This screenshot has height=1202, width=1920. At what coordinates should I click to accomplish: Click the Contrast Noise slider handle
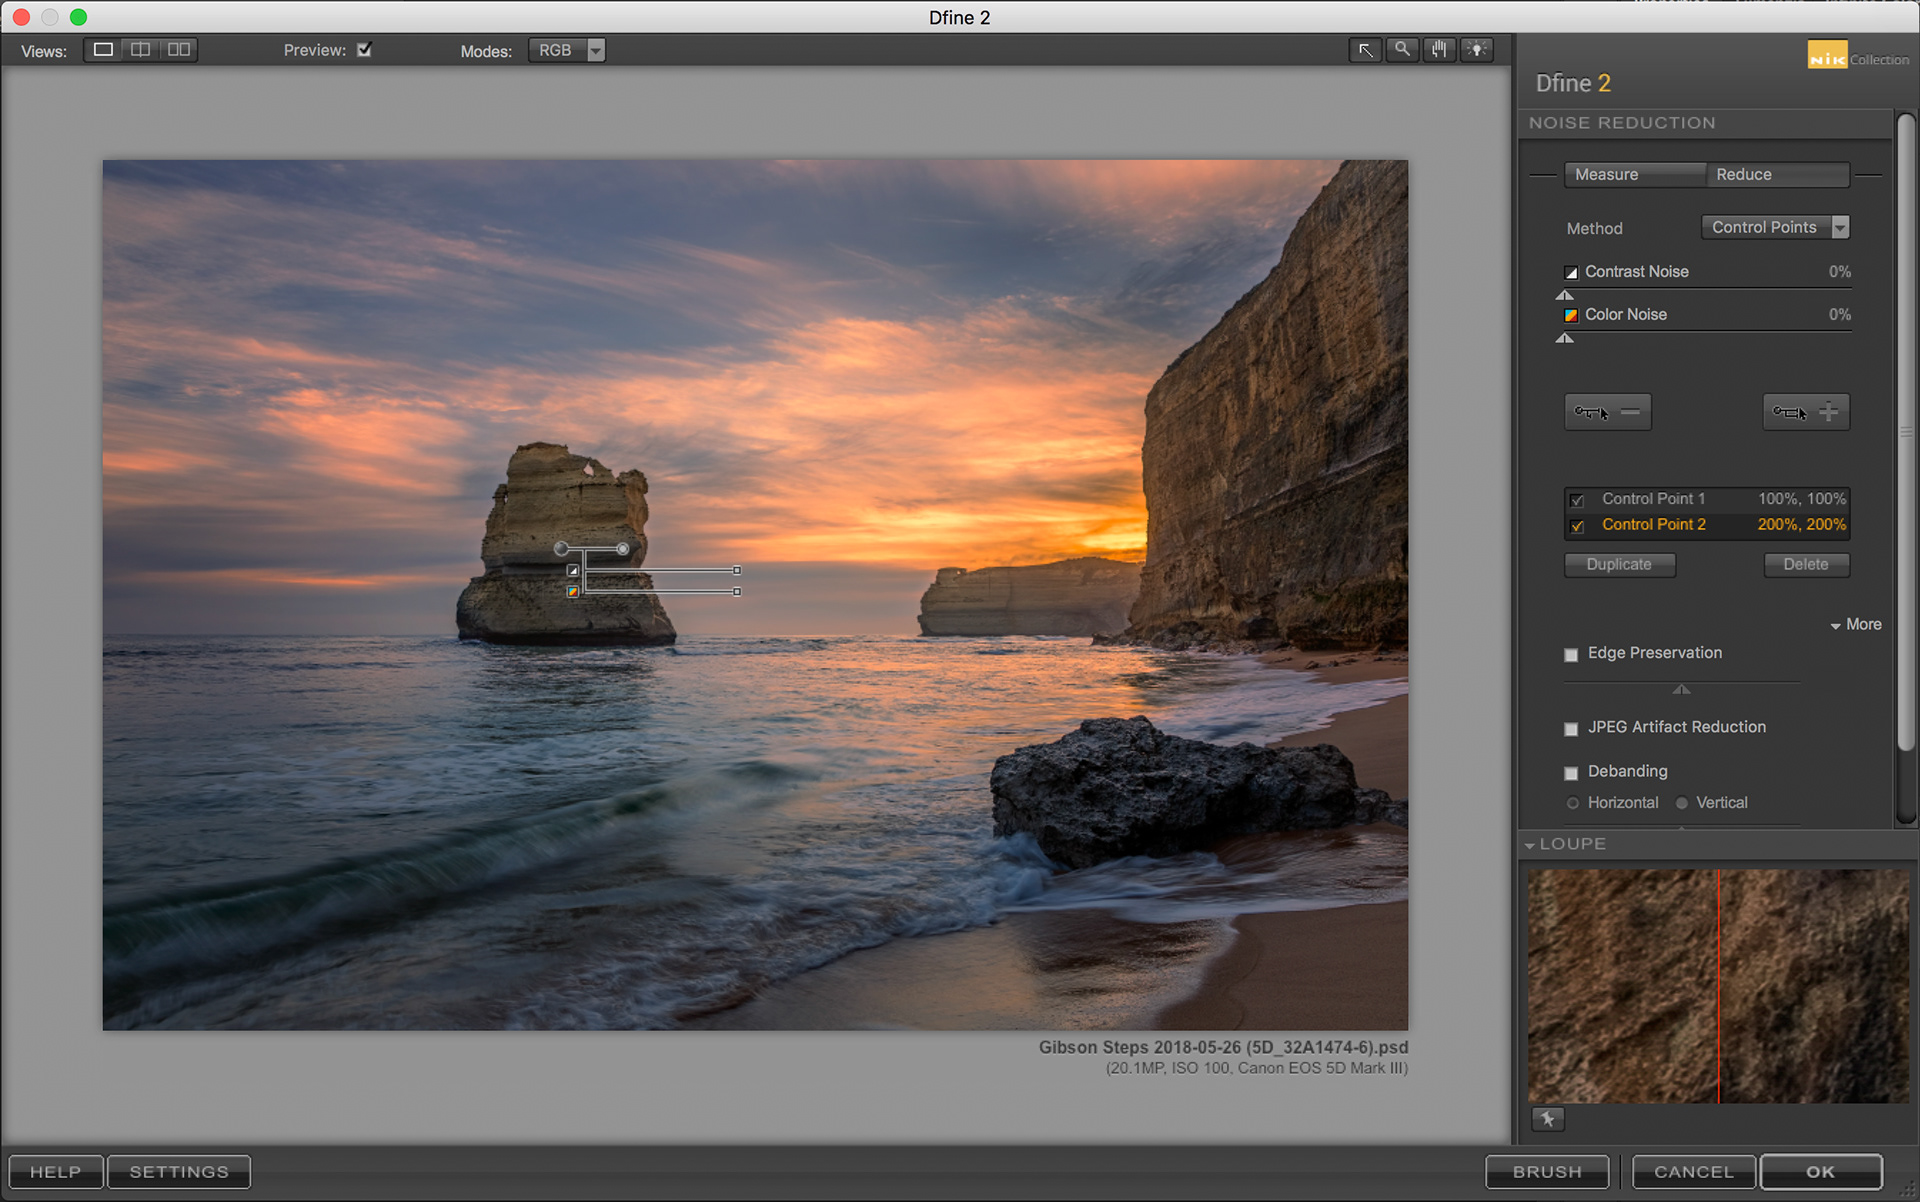click(x=1565, y=296)
